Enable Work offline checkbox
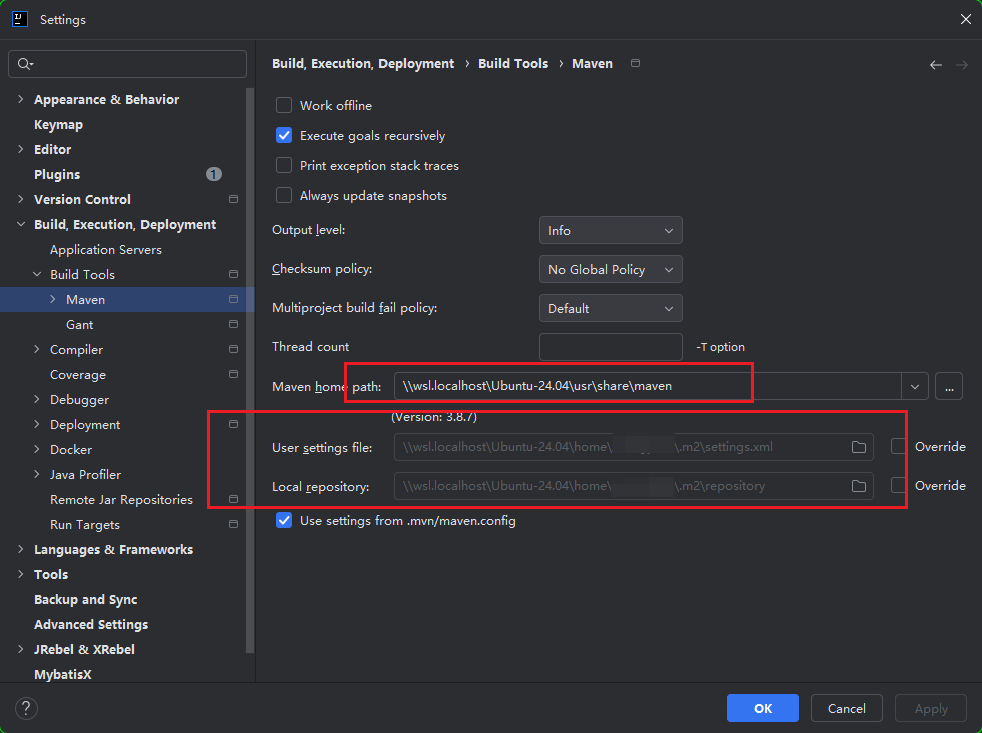The width and height of the screenshot is (982, 733). 284,105
